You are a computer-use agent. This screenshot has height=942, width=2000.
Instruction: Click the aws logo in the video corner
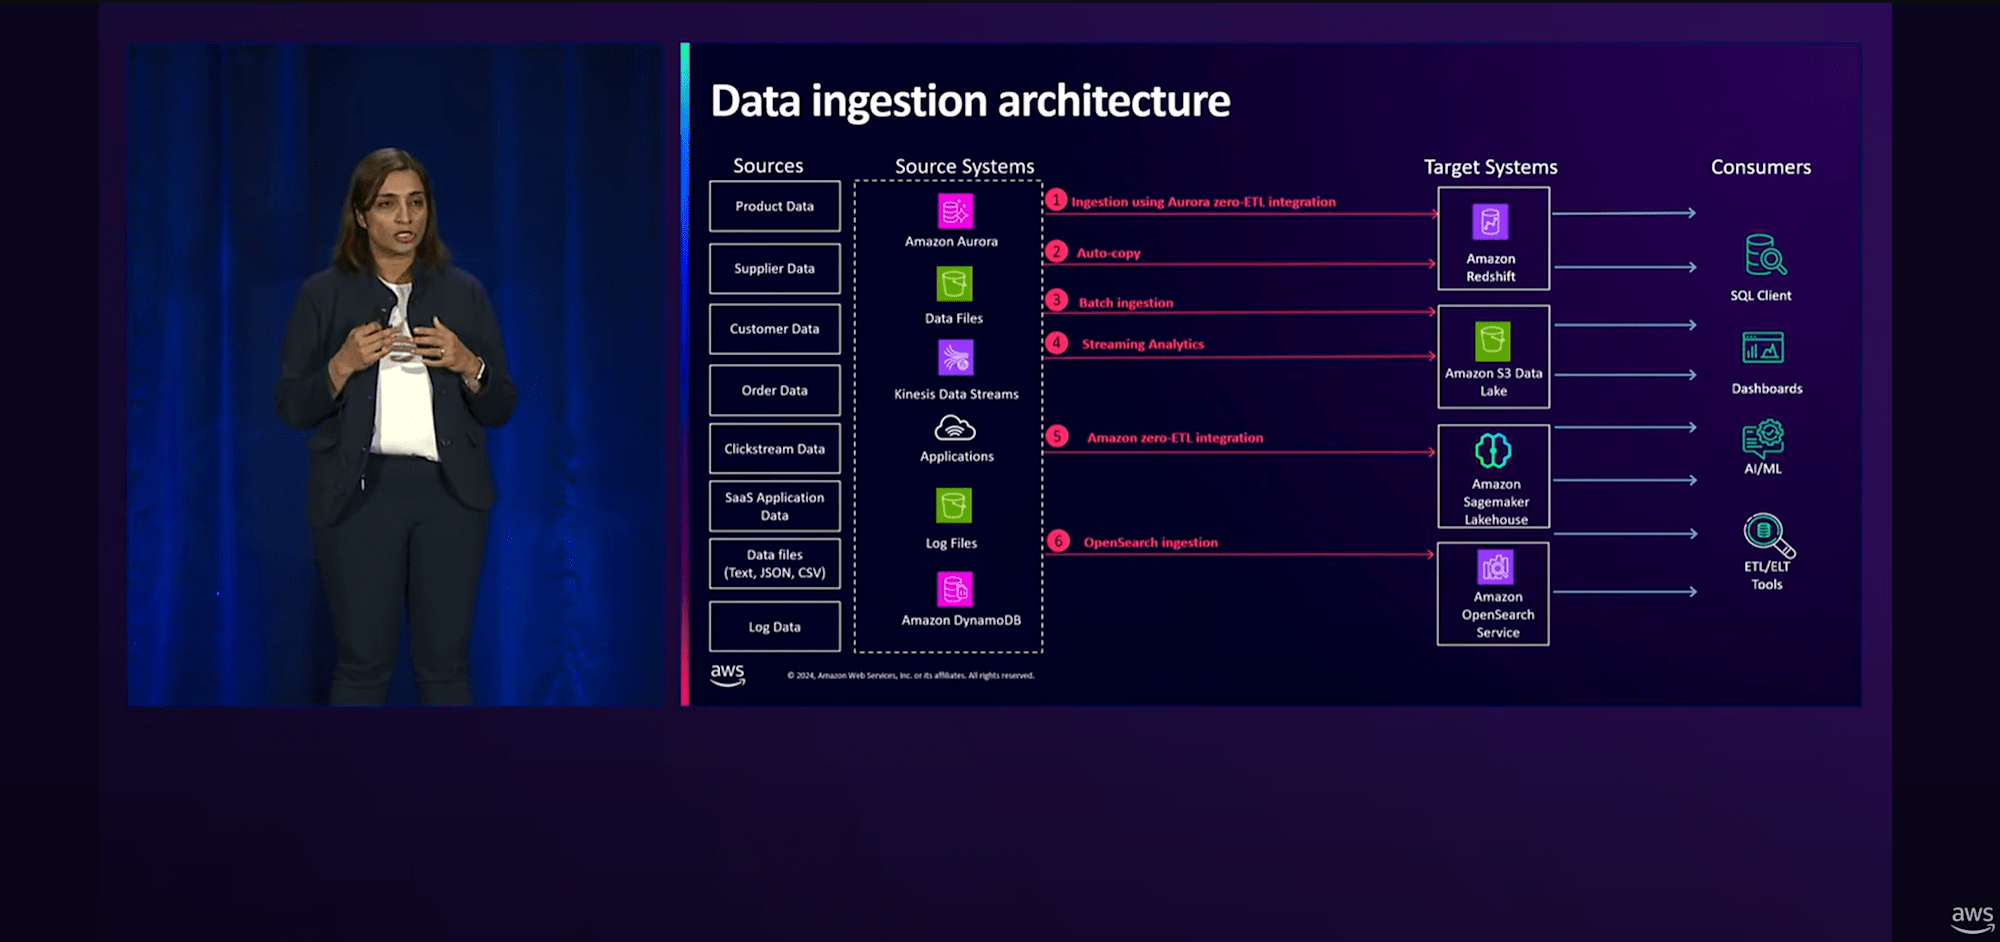[x=1972, y=918]
